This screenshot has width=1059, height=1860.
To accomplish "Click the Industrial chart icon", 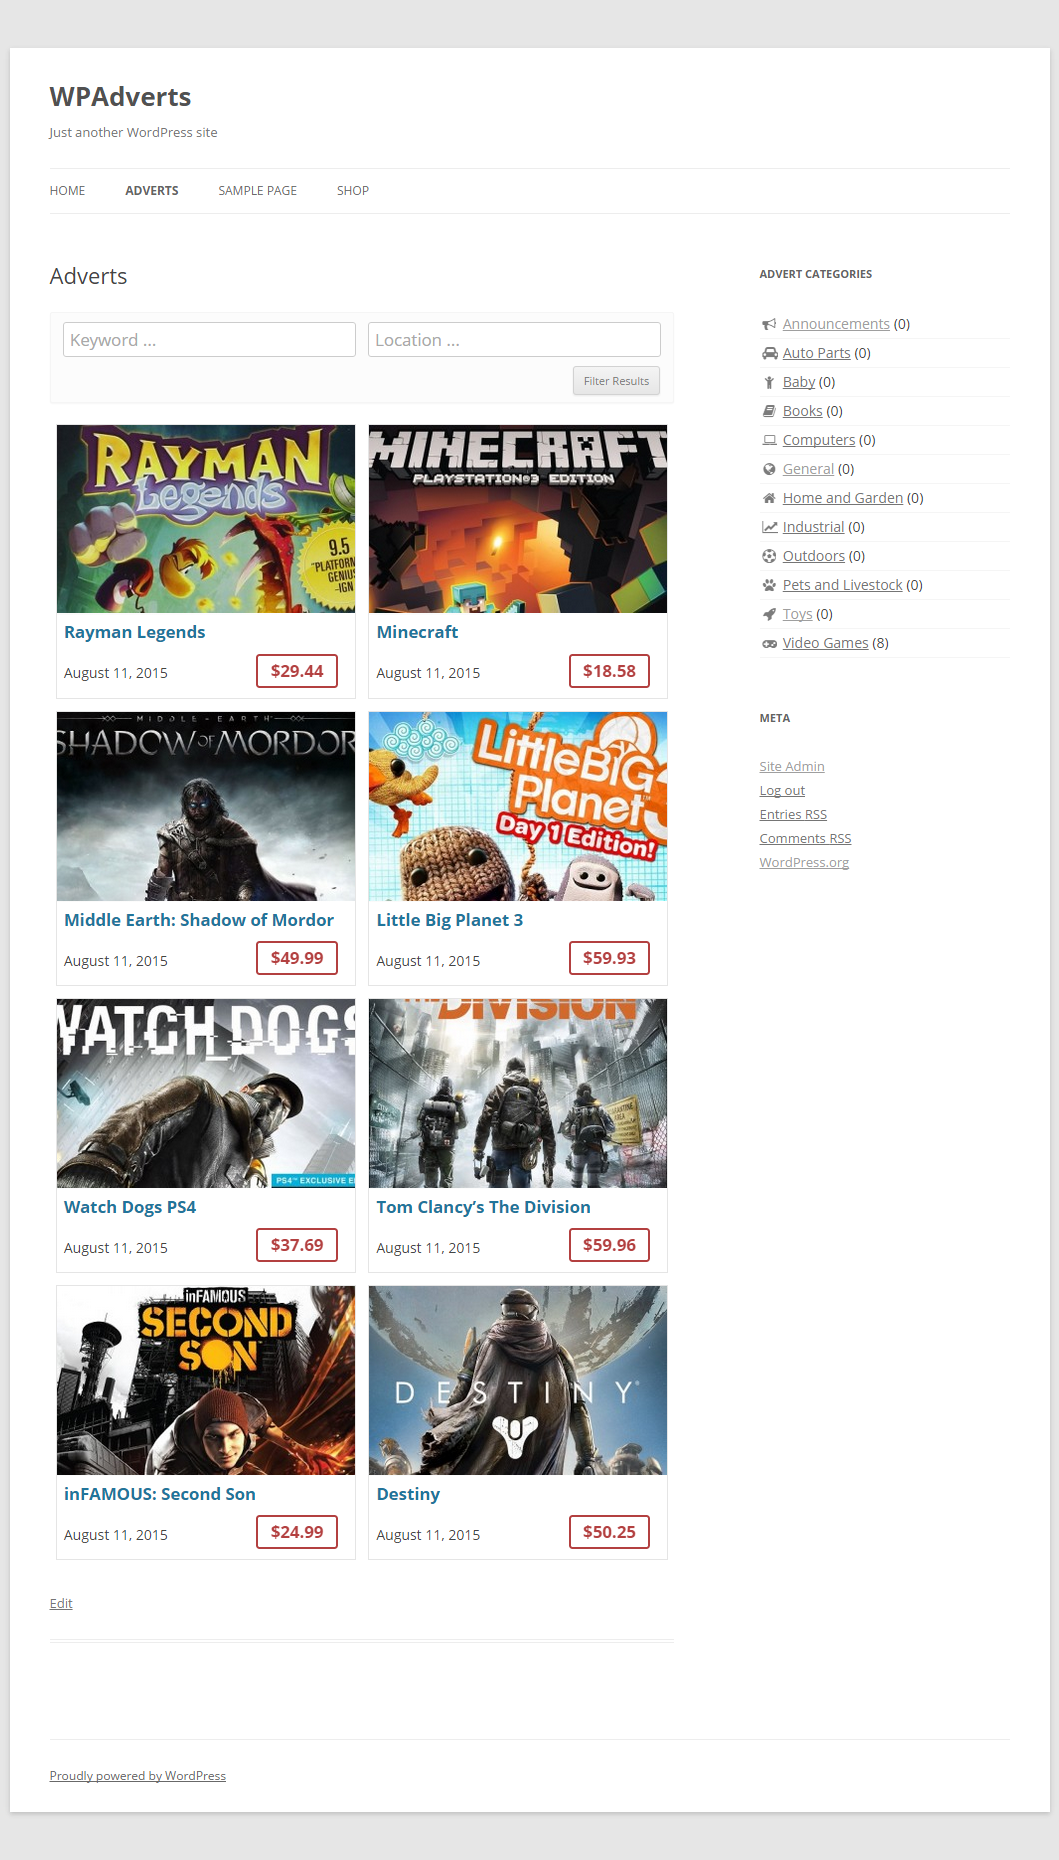I will pos(769,527).
